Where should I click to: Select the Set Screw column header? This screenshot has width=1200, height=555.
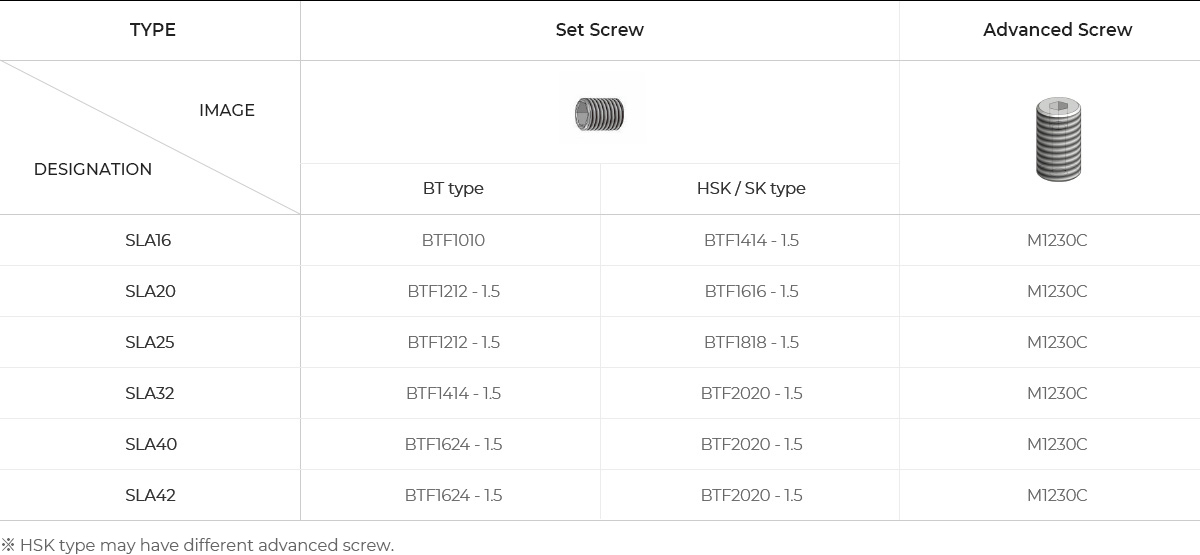pos(599,30)
